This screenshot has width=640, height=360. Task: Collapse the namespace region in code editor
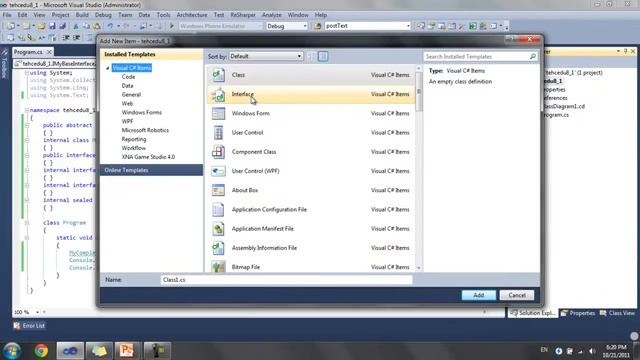tap(27, 110)
